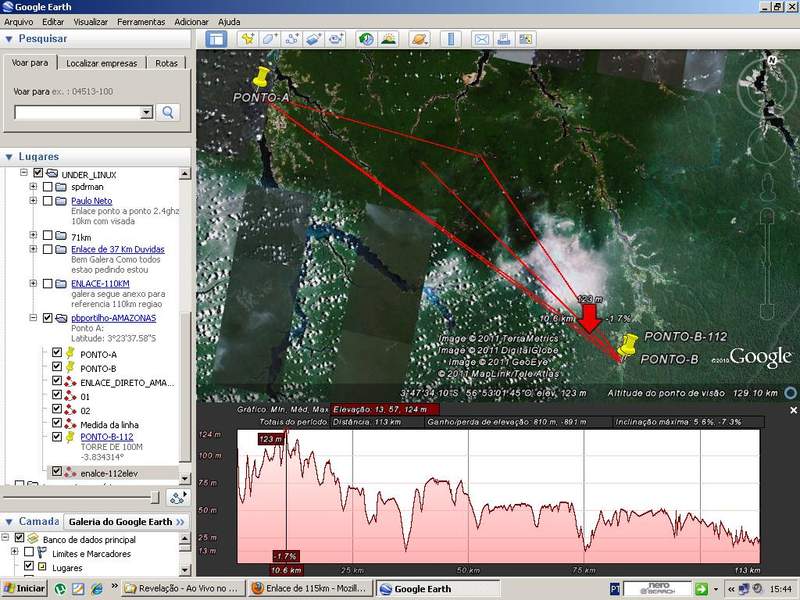
Task: Uncheck the PONTO-A placemark checkbox
Action: (x=57, y=352)
